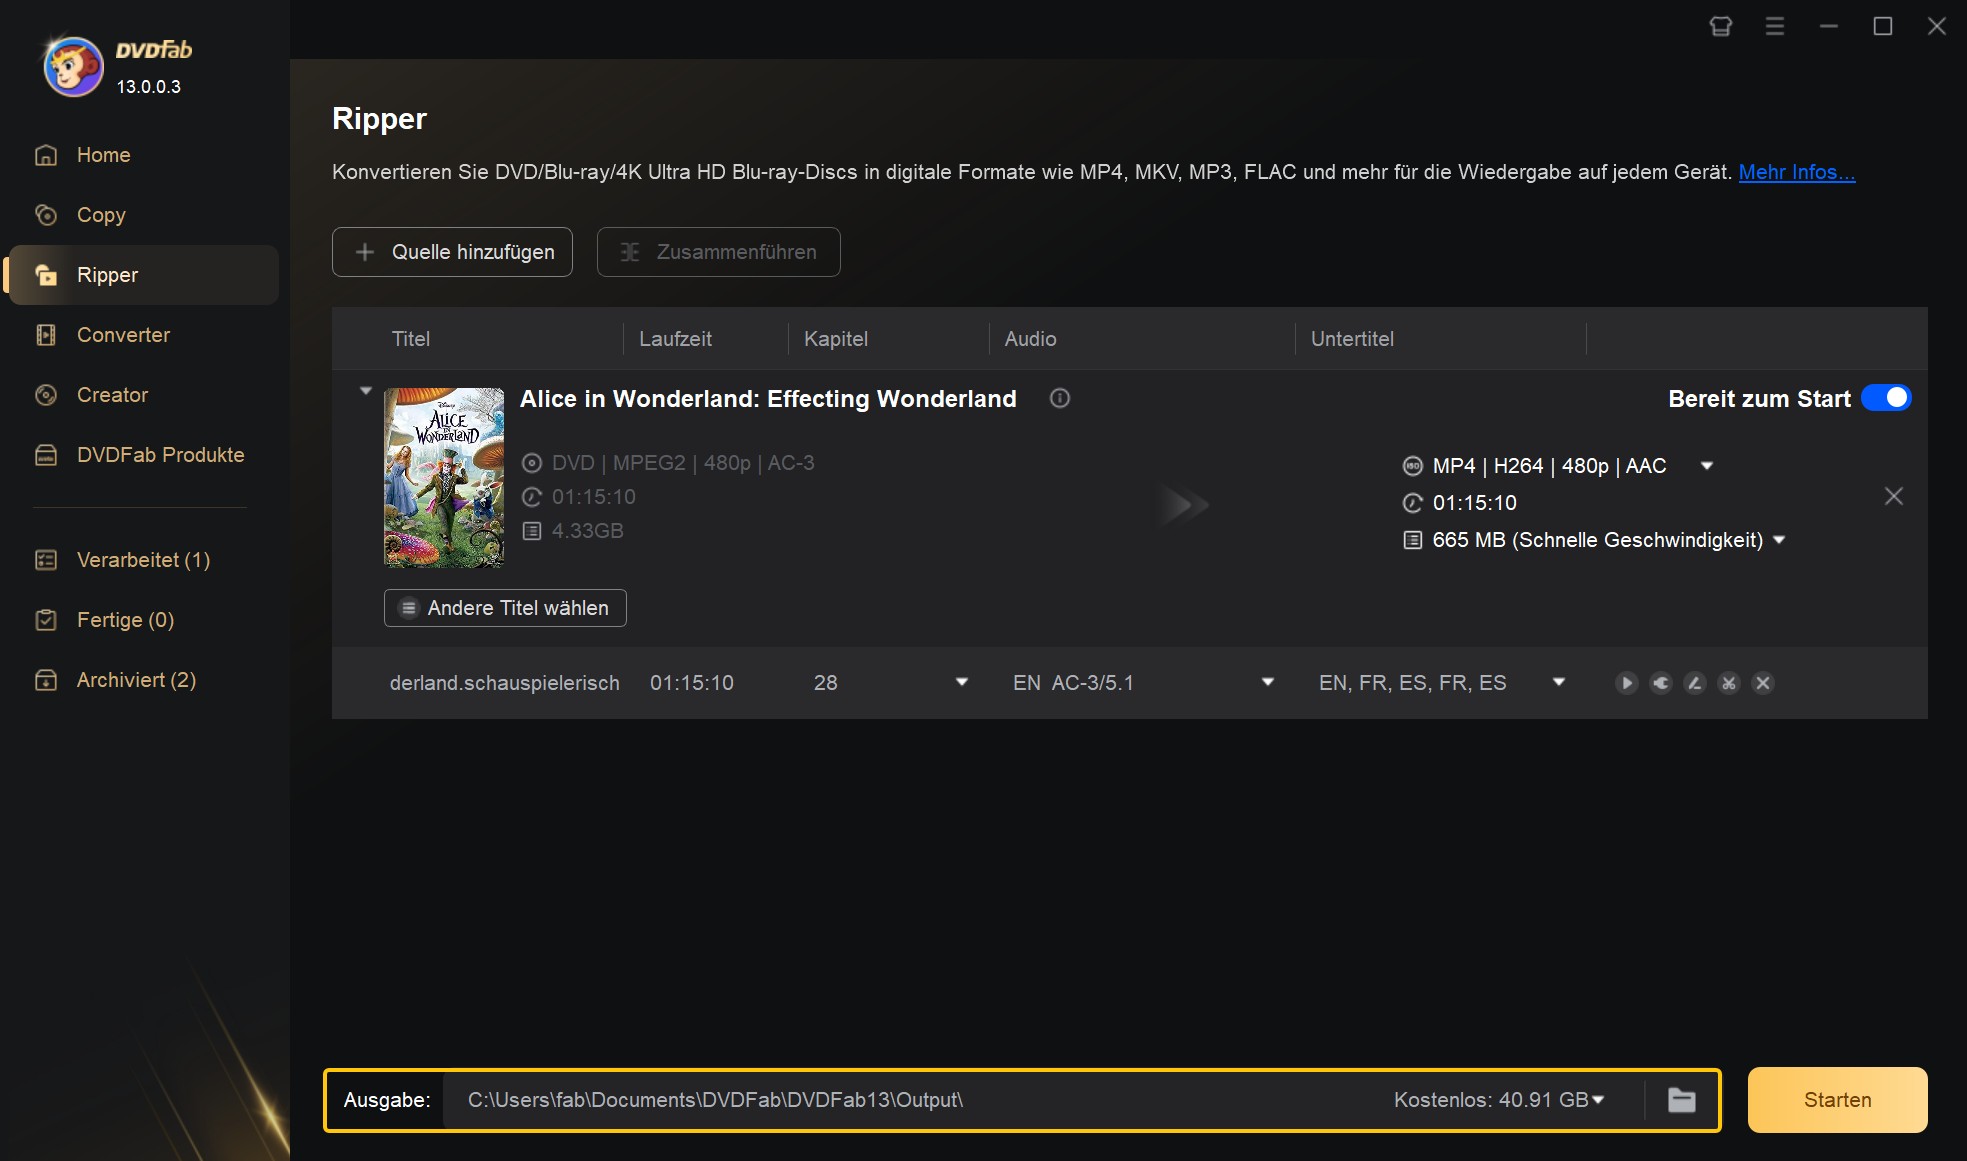Image resolution: width=1967 pixels, height=1161 pixels.
Task: Open the MP4 | H264 profile dropdown
Action: [x=1707, y=466]
